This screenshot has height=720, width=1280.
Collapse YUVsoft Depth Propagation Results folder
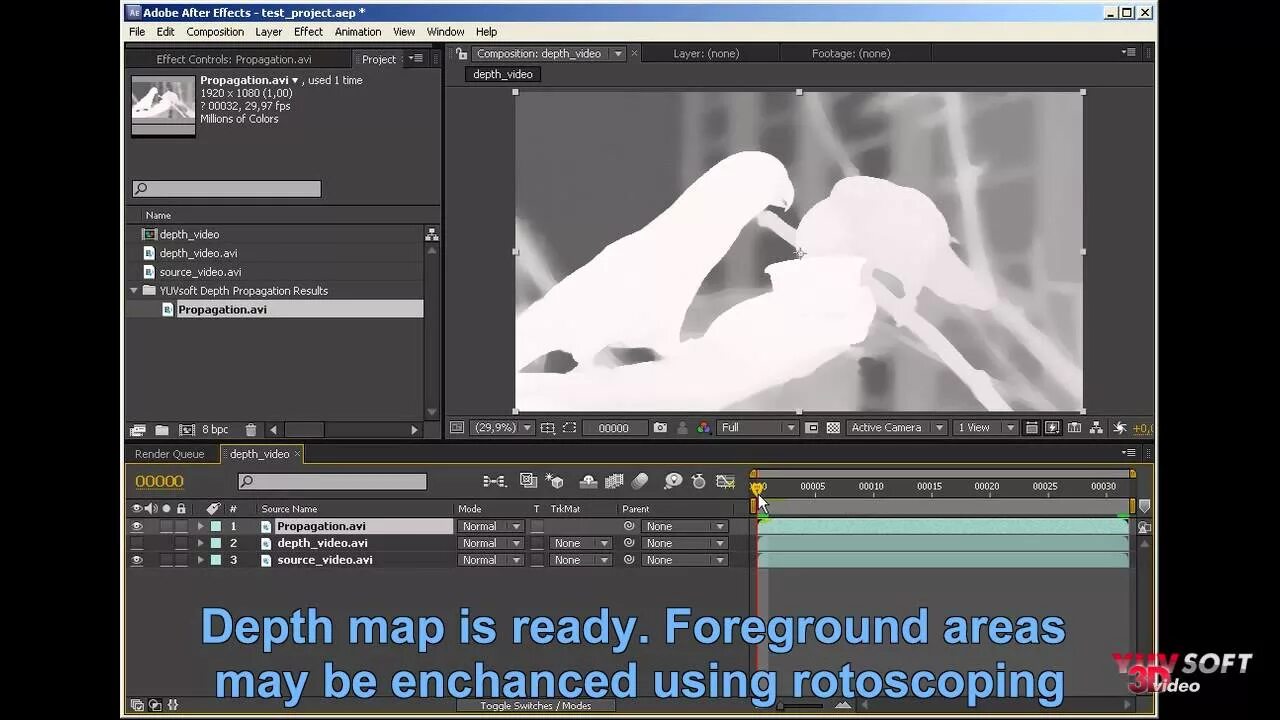pos(134,291)
